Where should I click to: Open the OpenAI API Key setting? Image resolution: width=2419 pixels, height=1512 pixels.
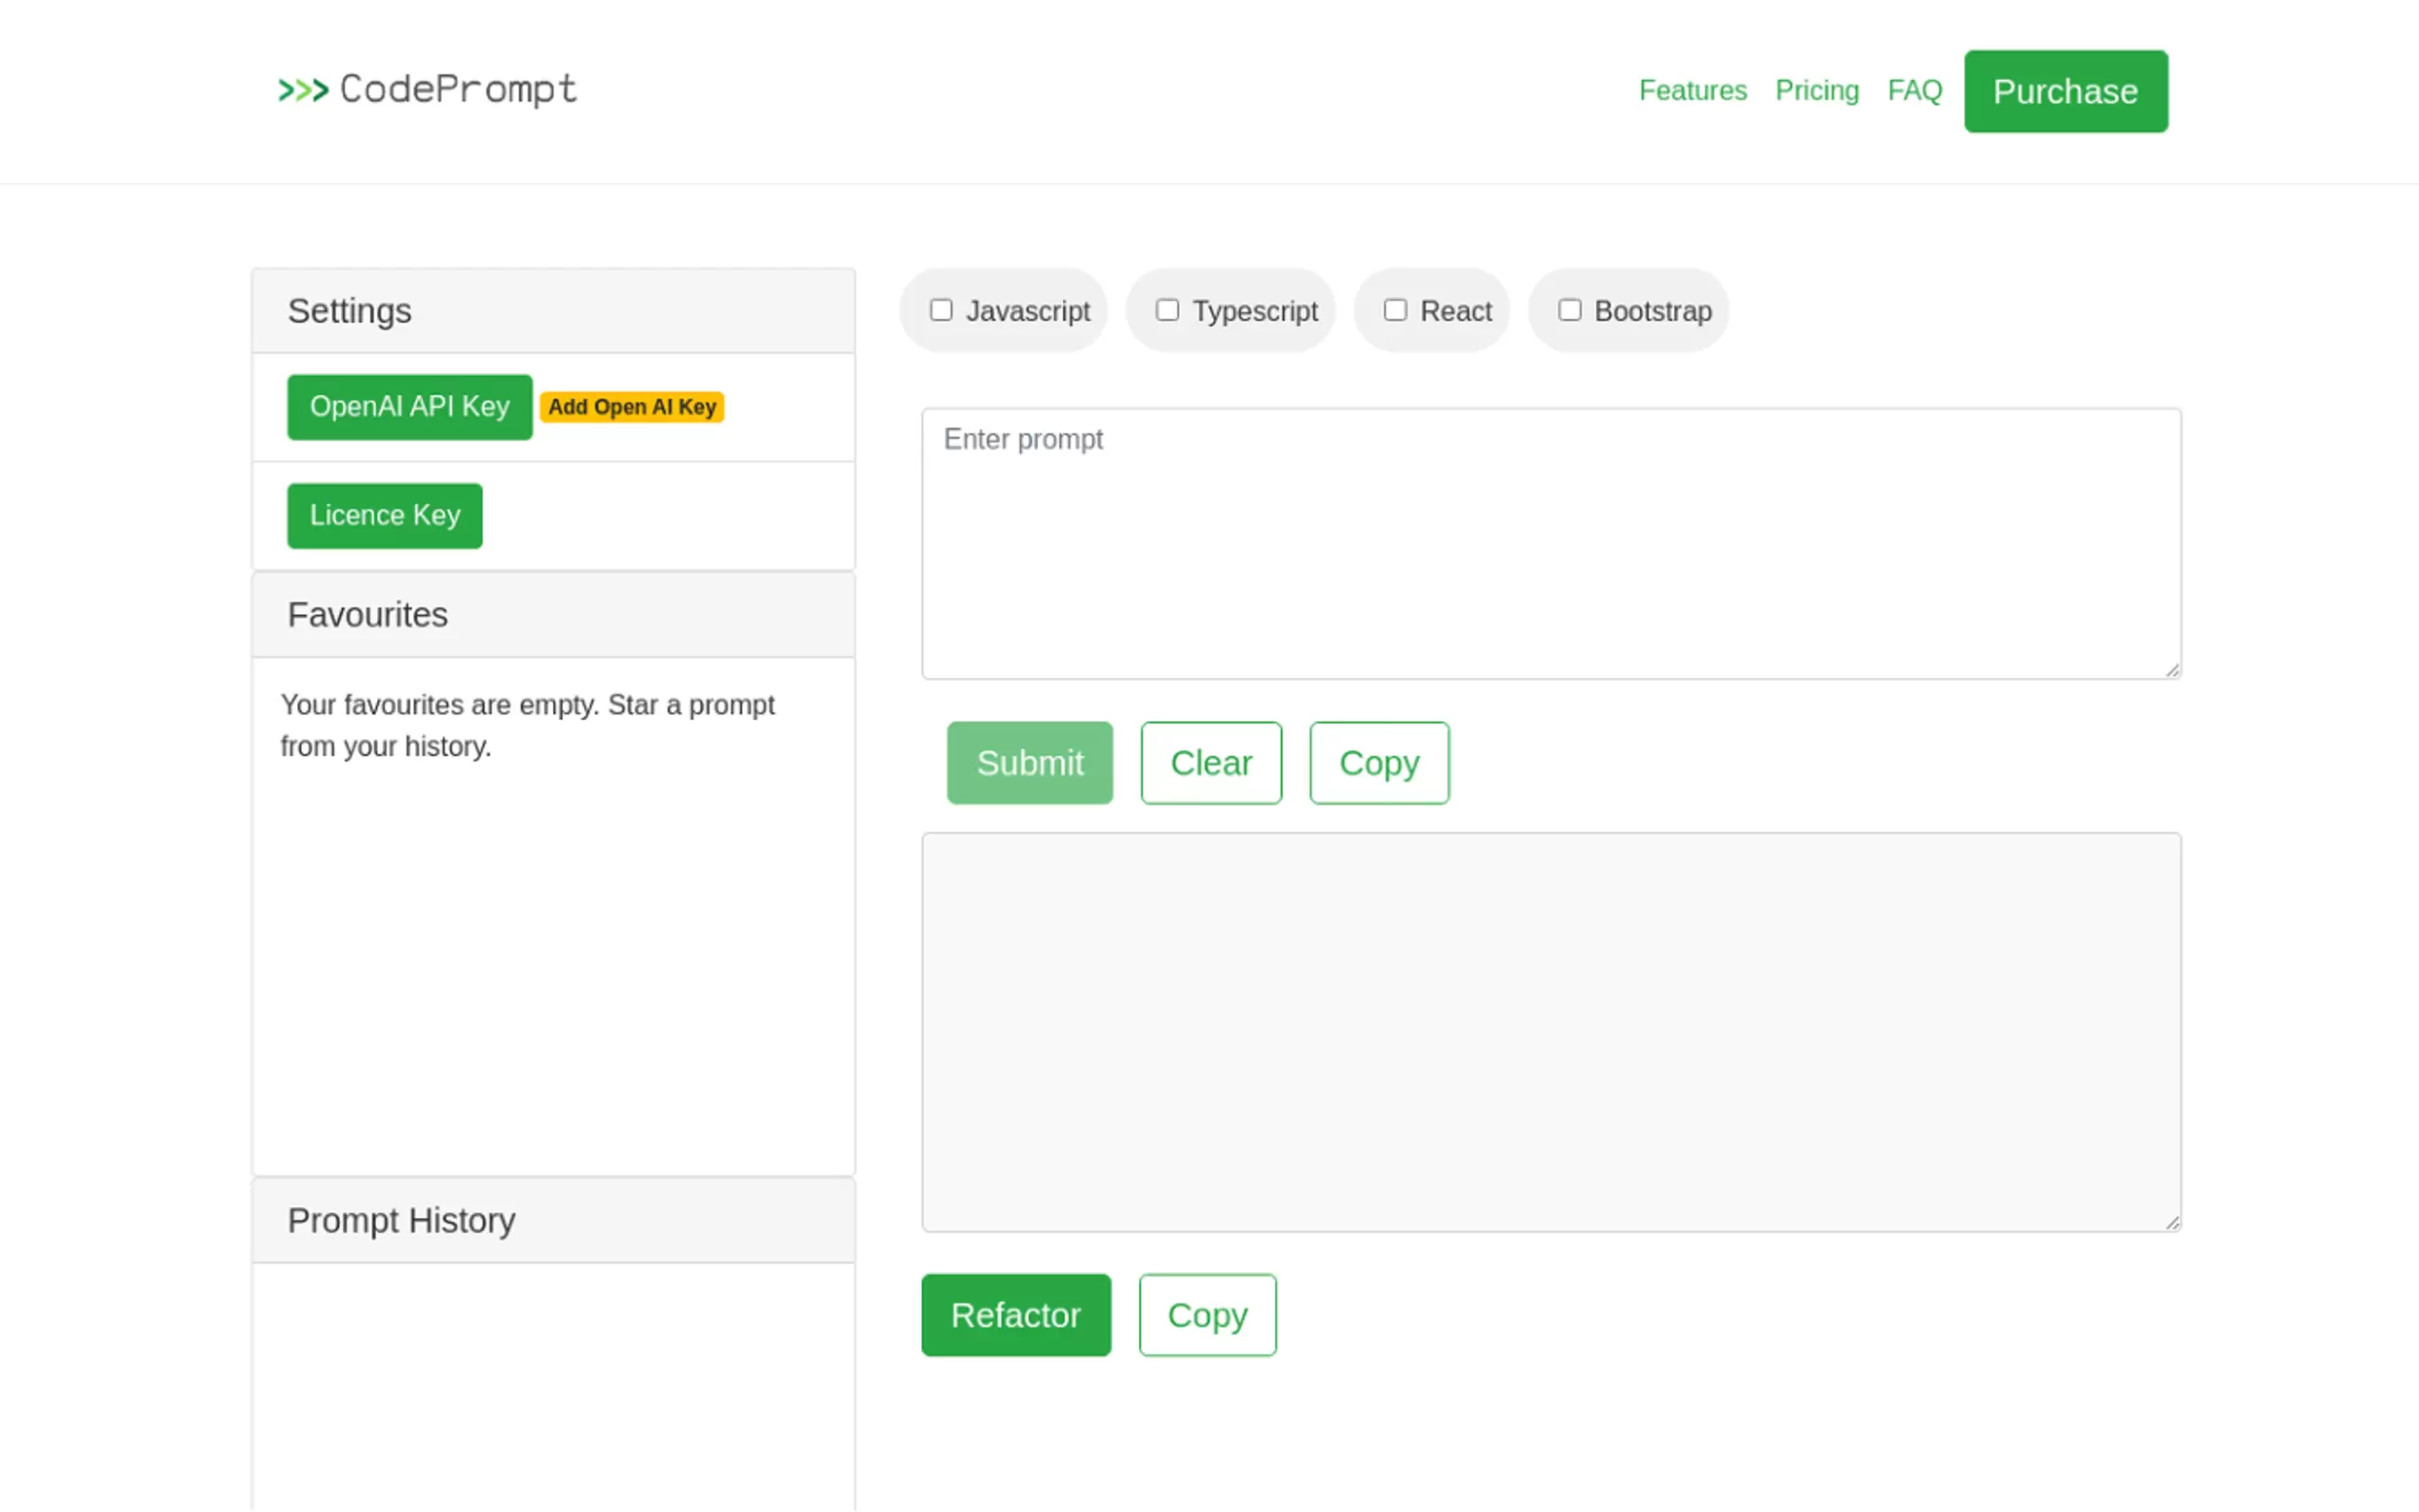coord(409,407)
